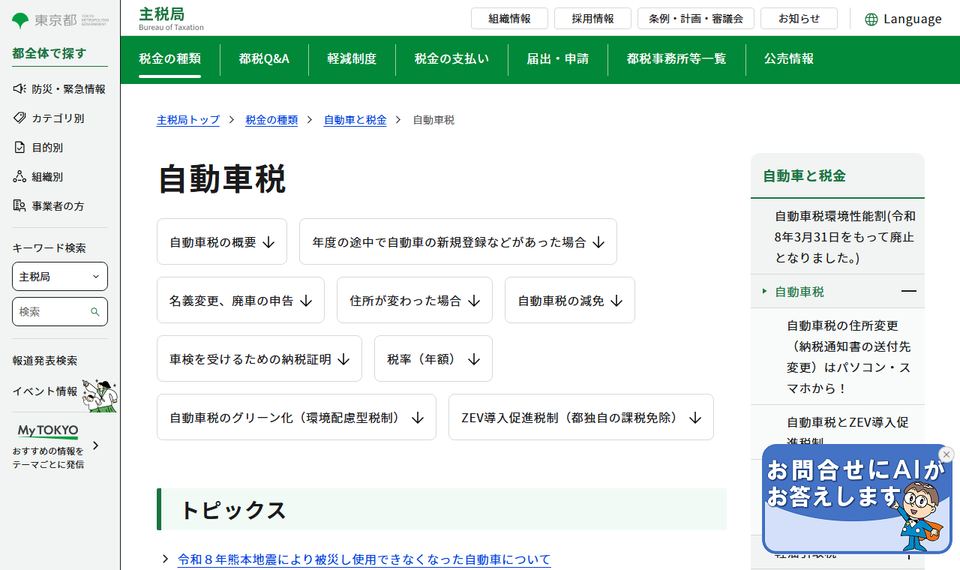Open 事業者の方 in the sidebar
Image resolution: width=960 pixels, height=570 pixels.
(x=49, y=206)
